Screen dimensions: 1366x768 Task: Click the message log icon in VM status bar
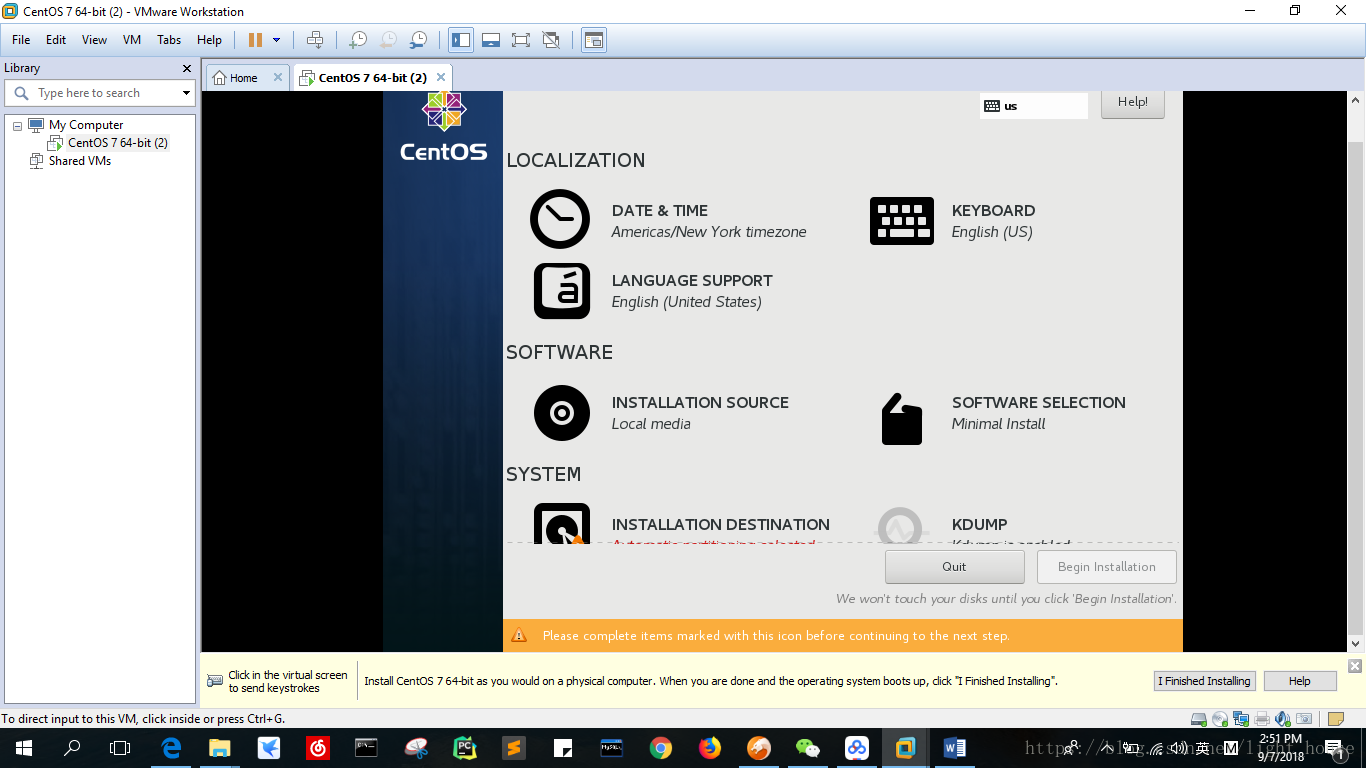point(1335,719)
